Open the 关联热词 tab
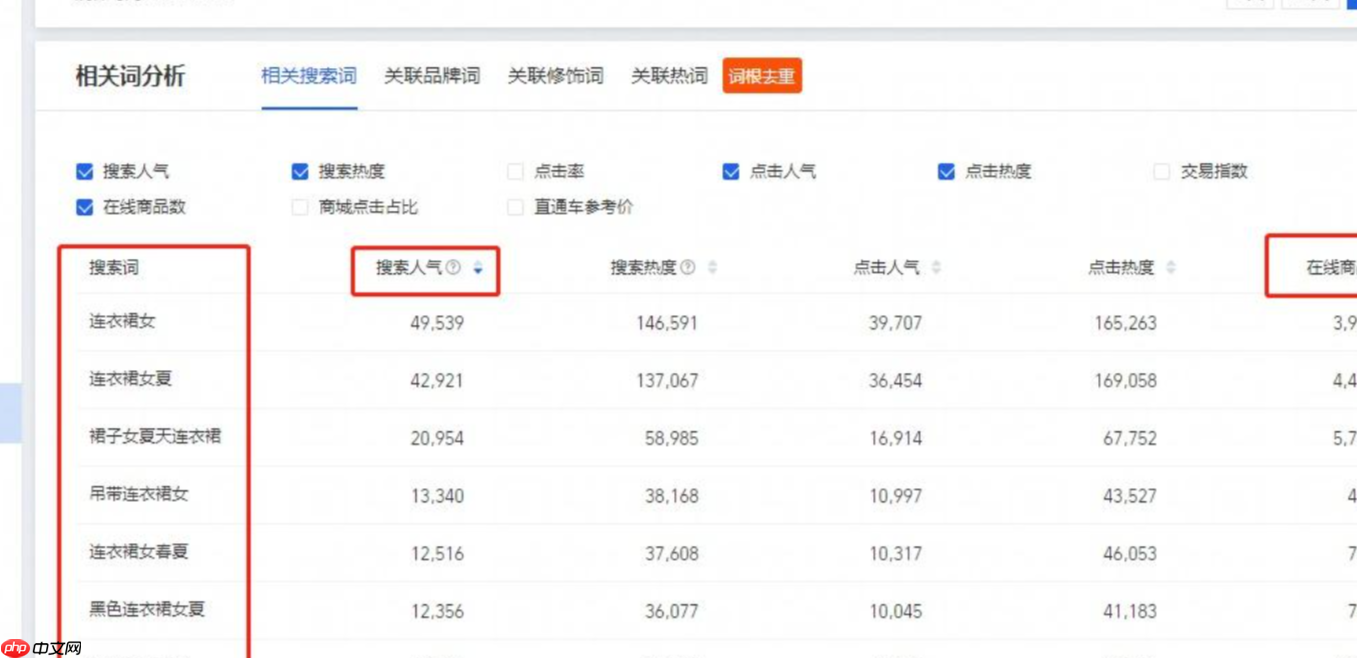The image size is (1357, 658). coord(669,76)
